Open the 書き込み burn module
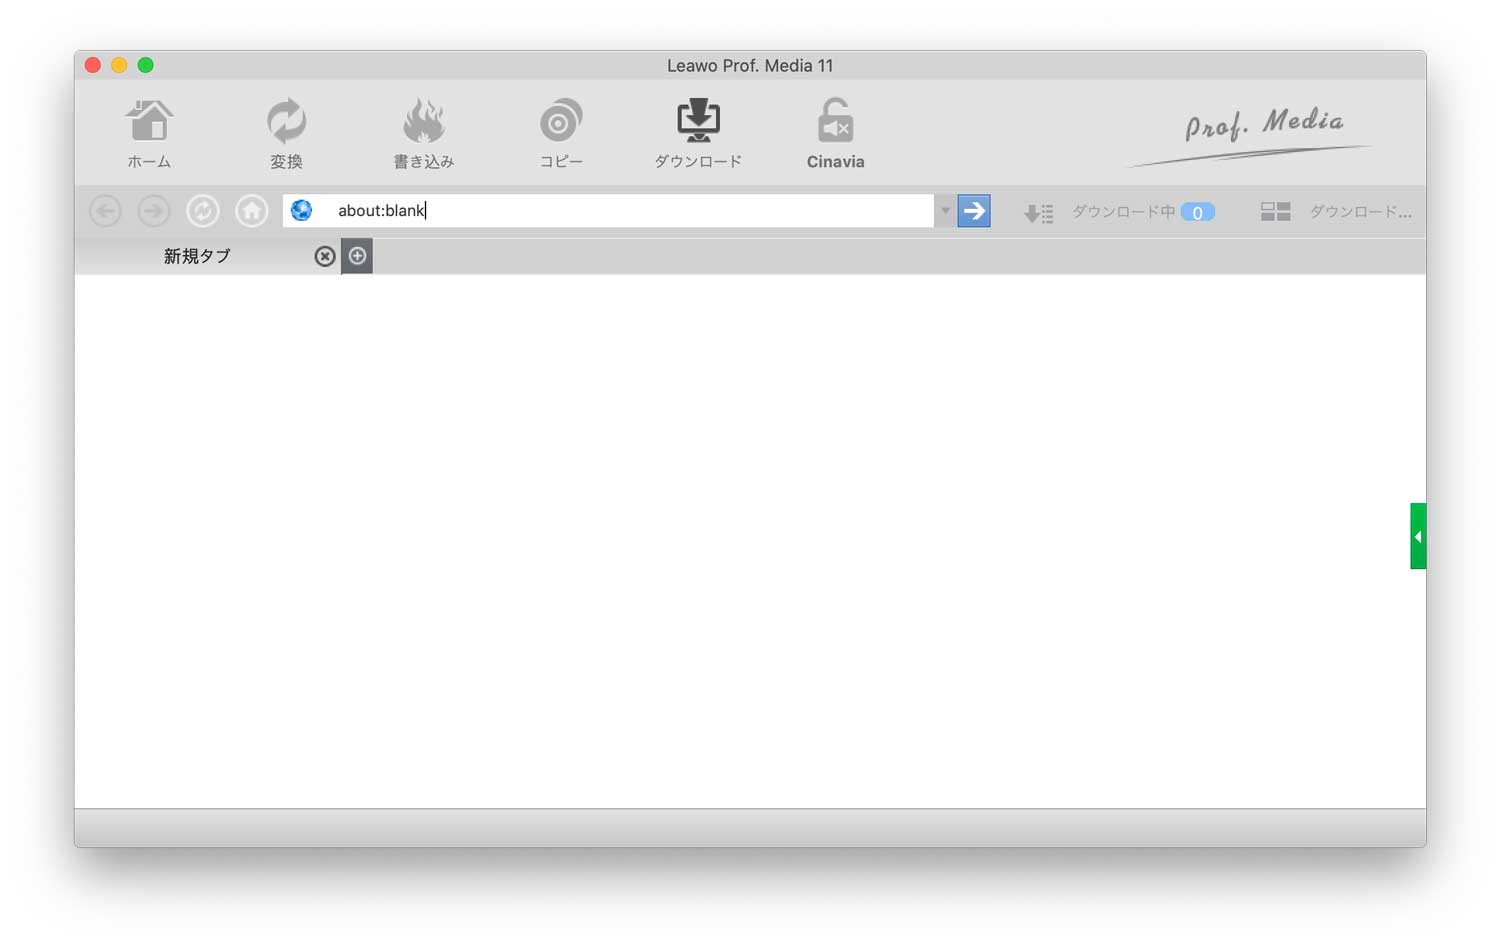This screenshot has width=1500, height=945. tap(423, 133)
